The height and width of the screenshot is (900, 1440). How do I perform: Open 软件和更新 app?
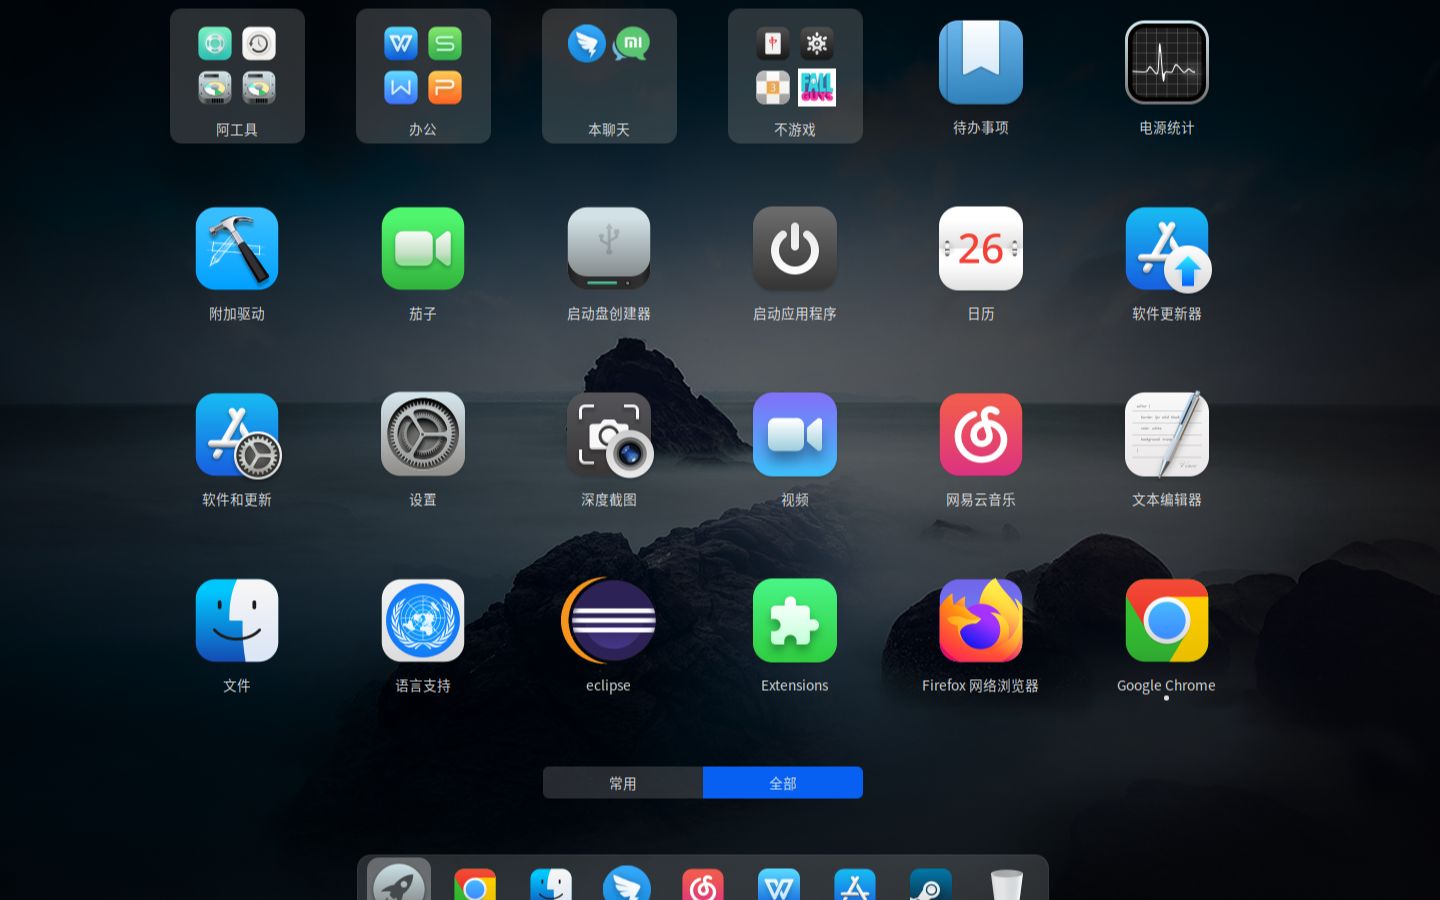237,435
